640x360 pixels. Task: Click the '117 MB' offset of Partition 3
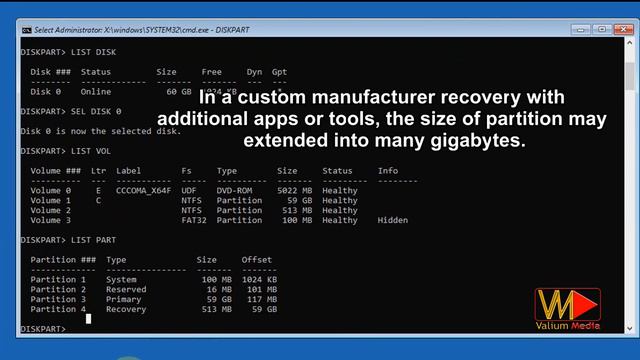(262, 299)
